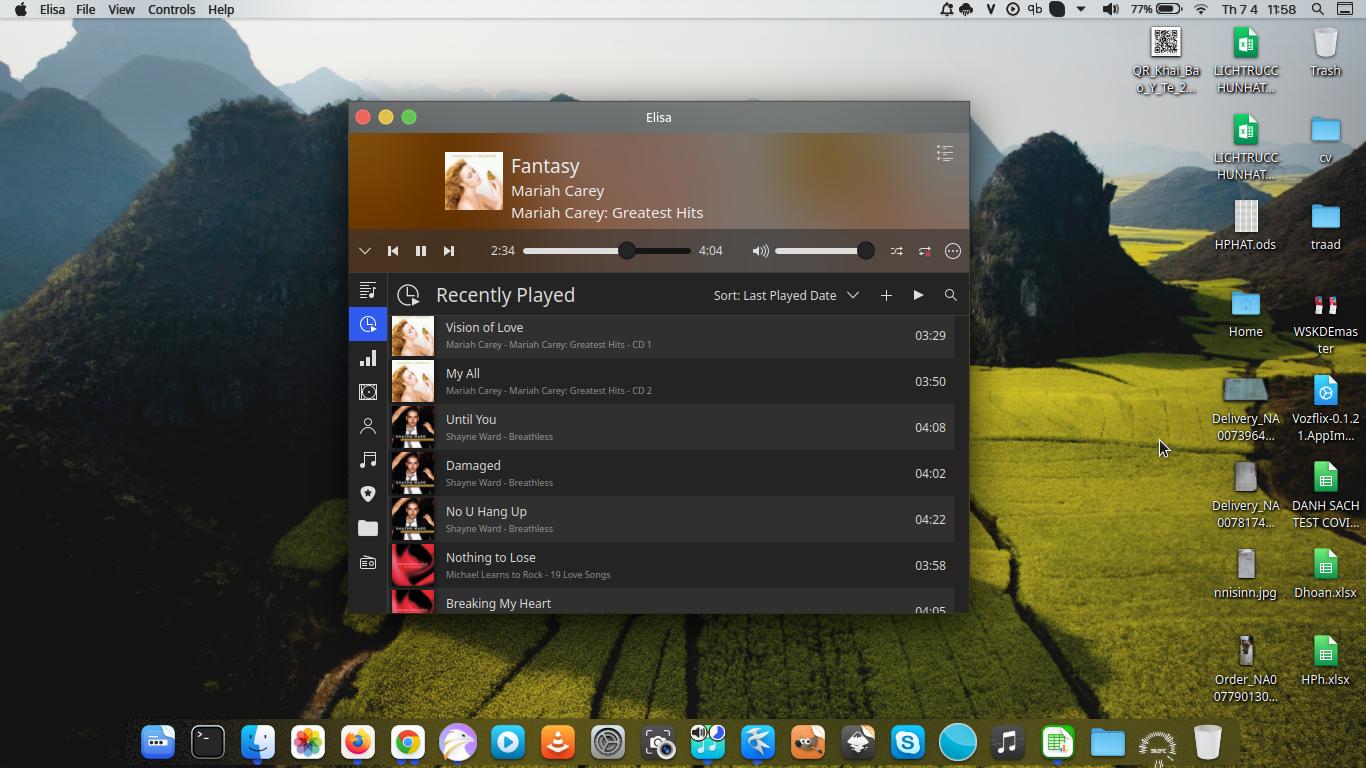
Task: Collapse the header with the down chevron
Action: pos(365,251)
